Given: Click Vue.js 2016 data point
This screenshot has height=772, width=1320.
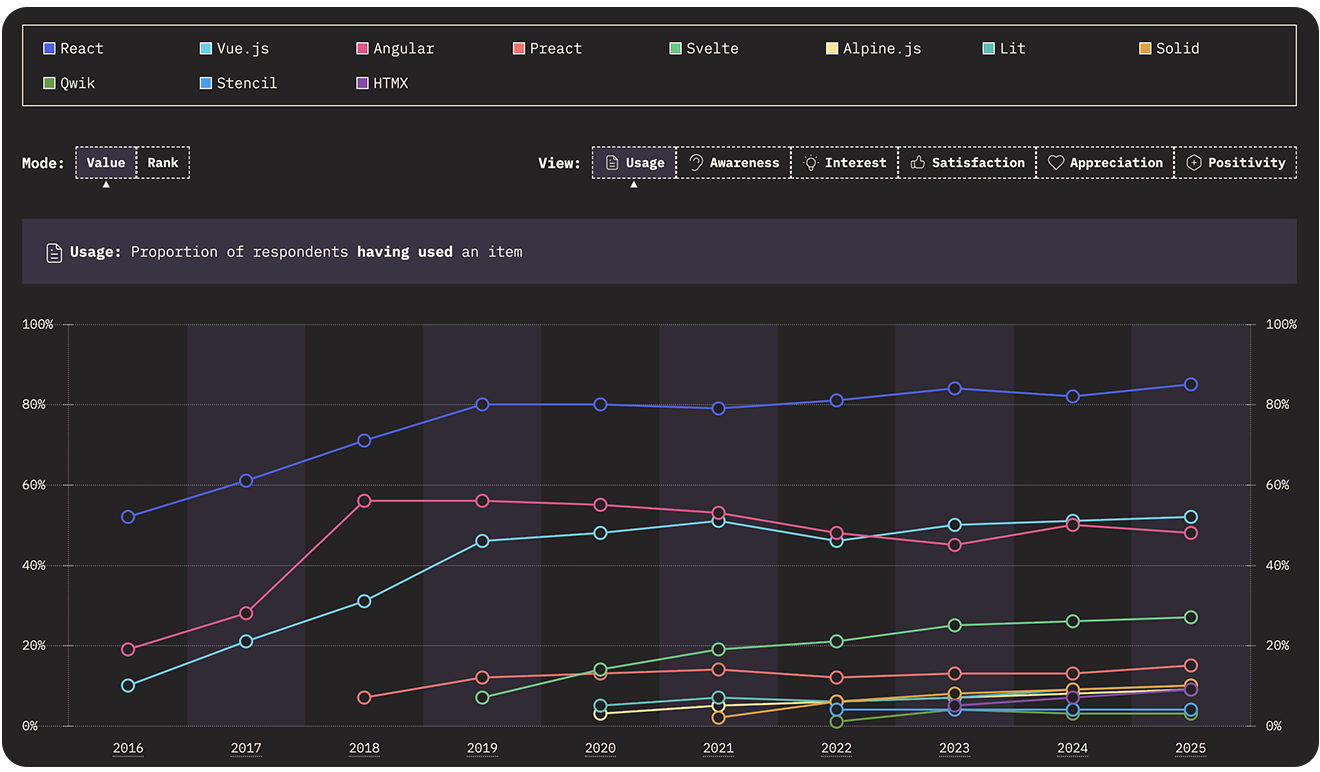Looking at the screenshot, I should tap(128, 686).
